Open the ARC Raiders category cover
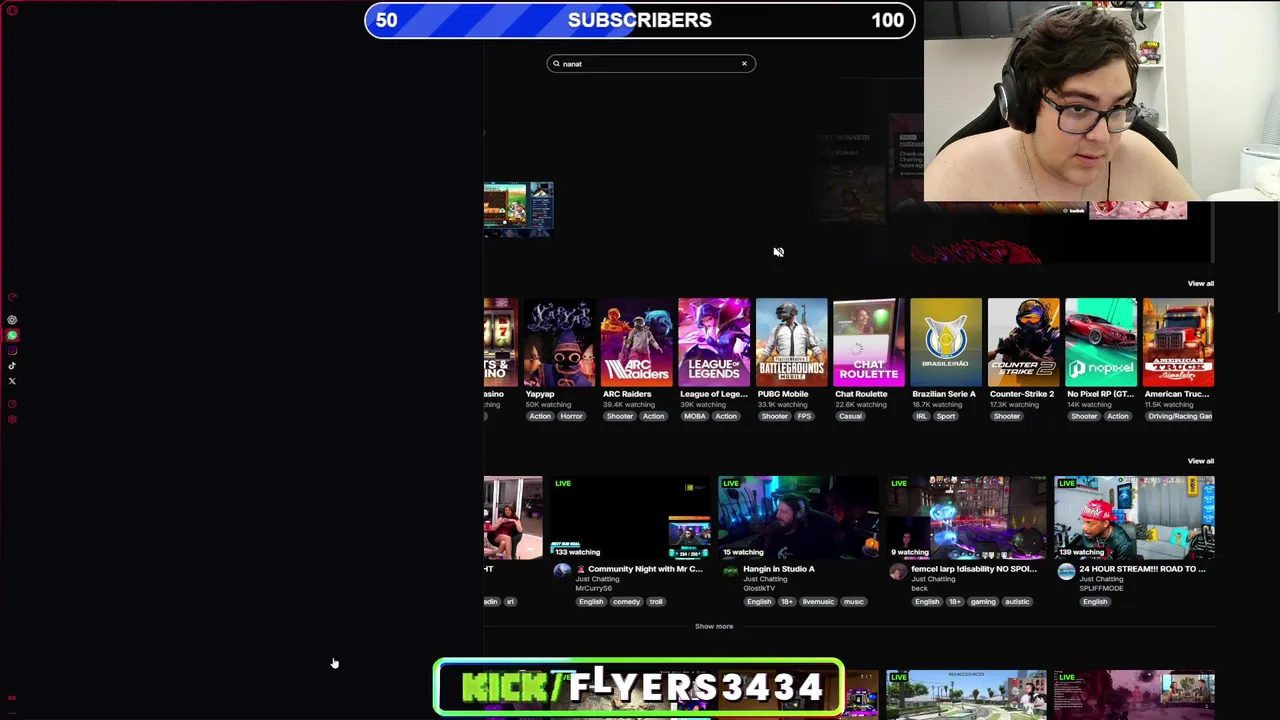This screenshot has width=1280, height=720. [x=636, y=342]
